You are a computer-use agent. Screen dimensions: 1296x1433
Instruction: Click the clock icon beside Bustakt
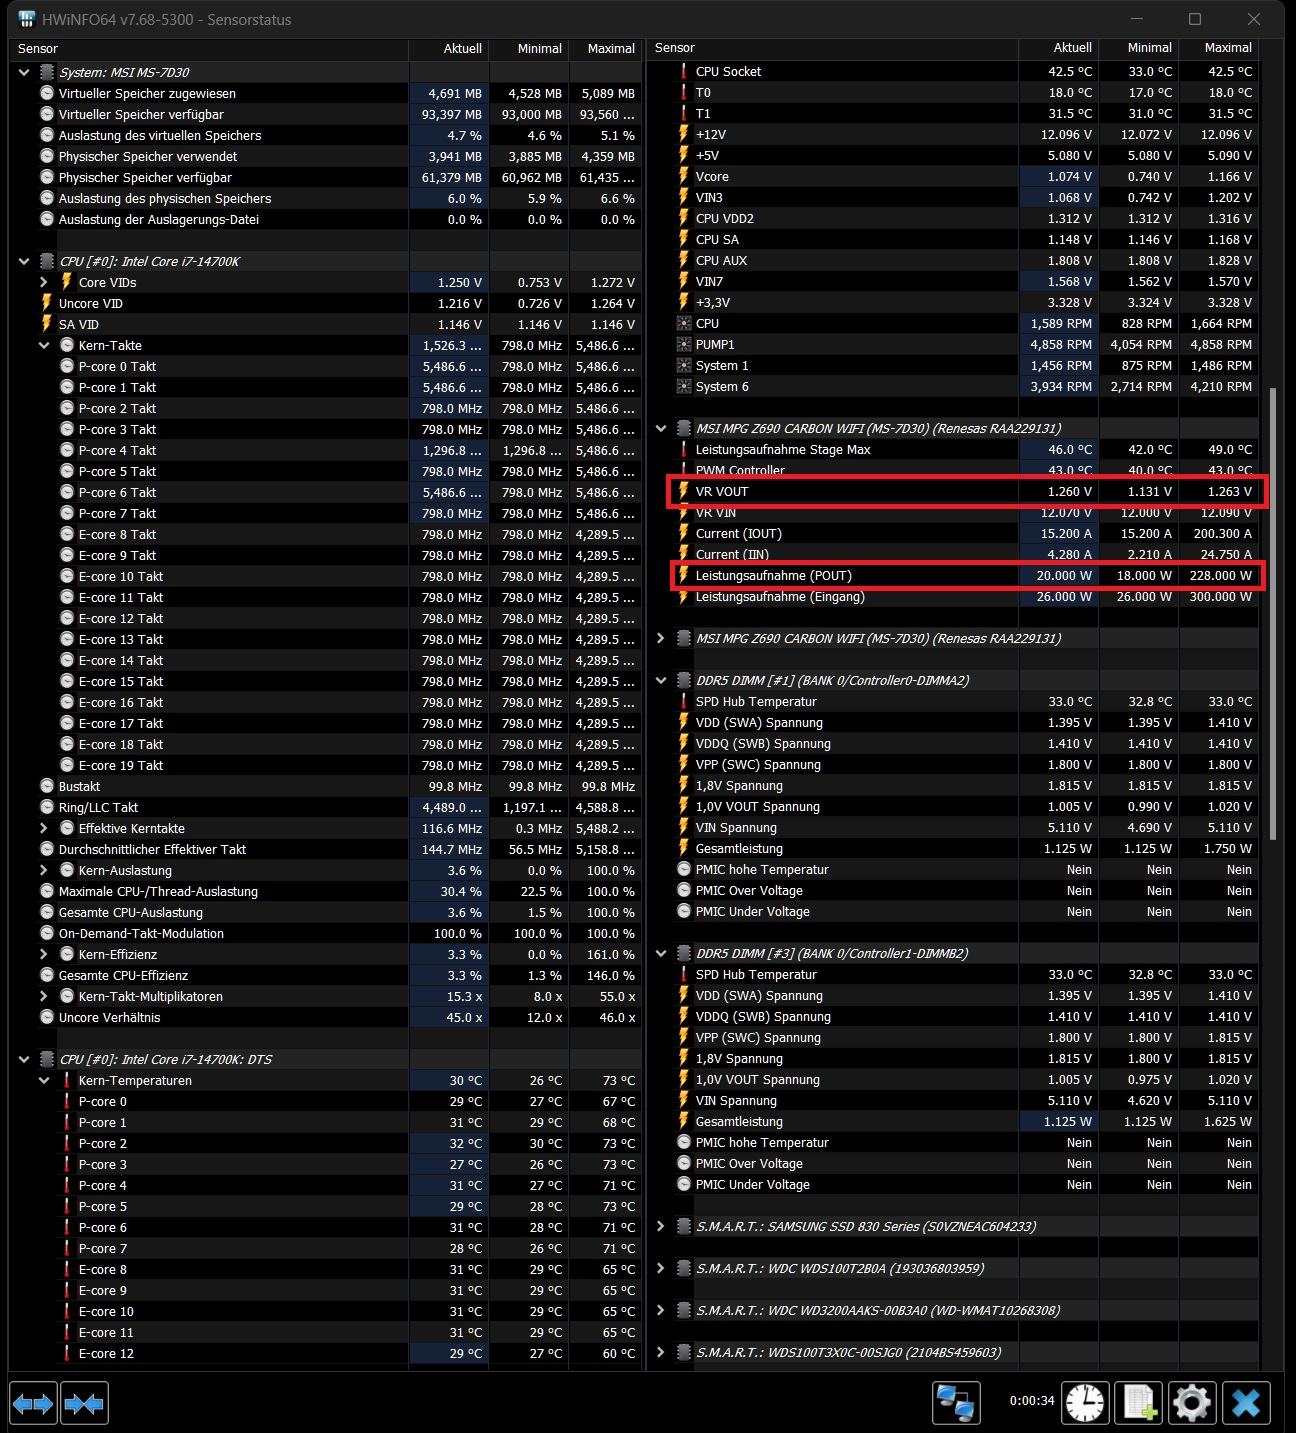pyautogui.click(x=47, y=786)
